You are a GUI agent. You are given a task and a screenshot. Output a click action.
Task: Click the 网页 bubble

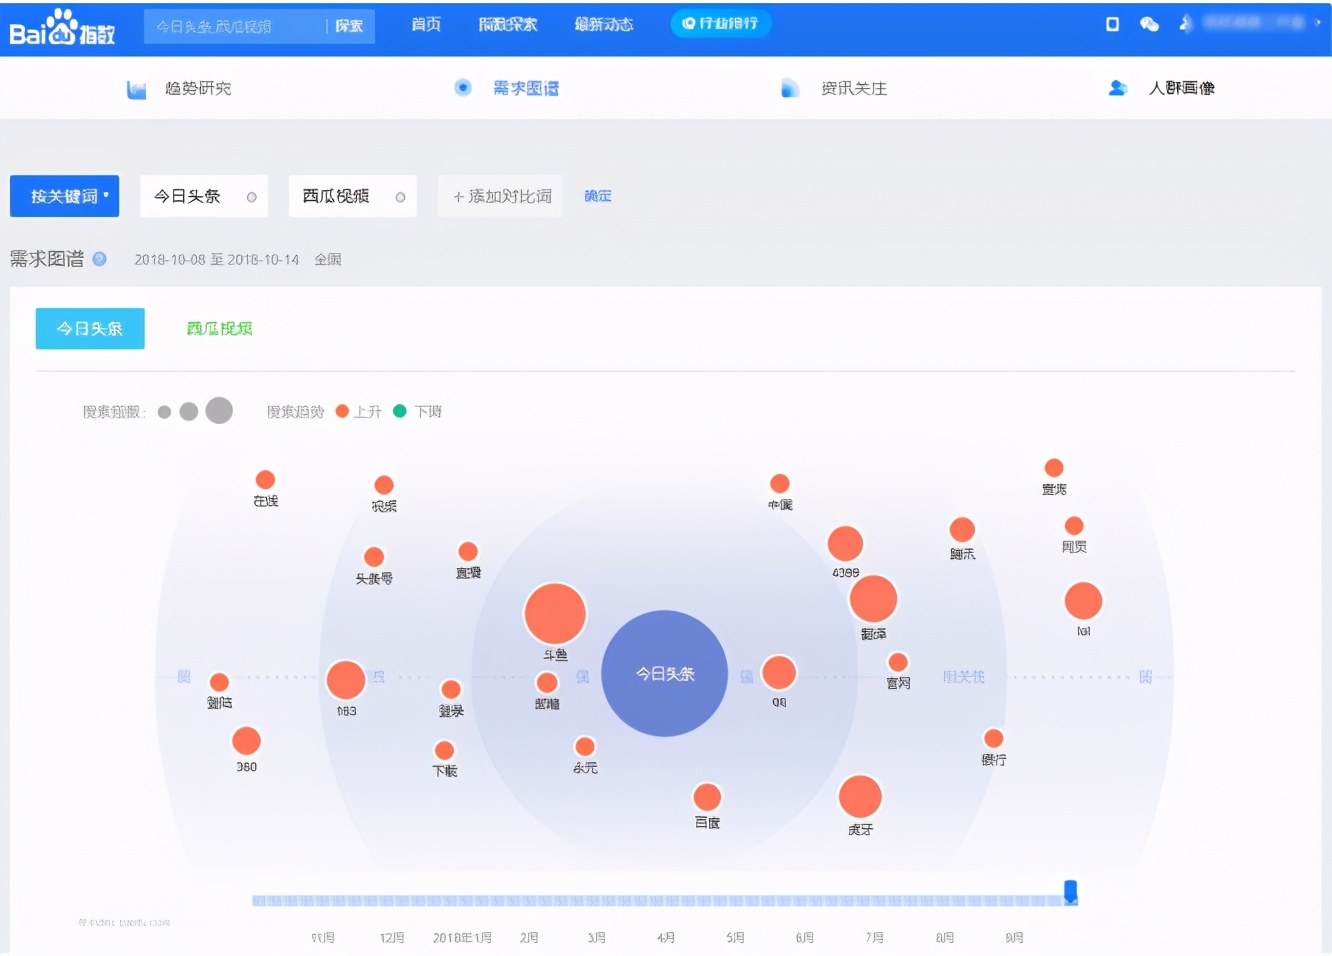[1074, 526]
